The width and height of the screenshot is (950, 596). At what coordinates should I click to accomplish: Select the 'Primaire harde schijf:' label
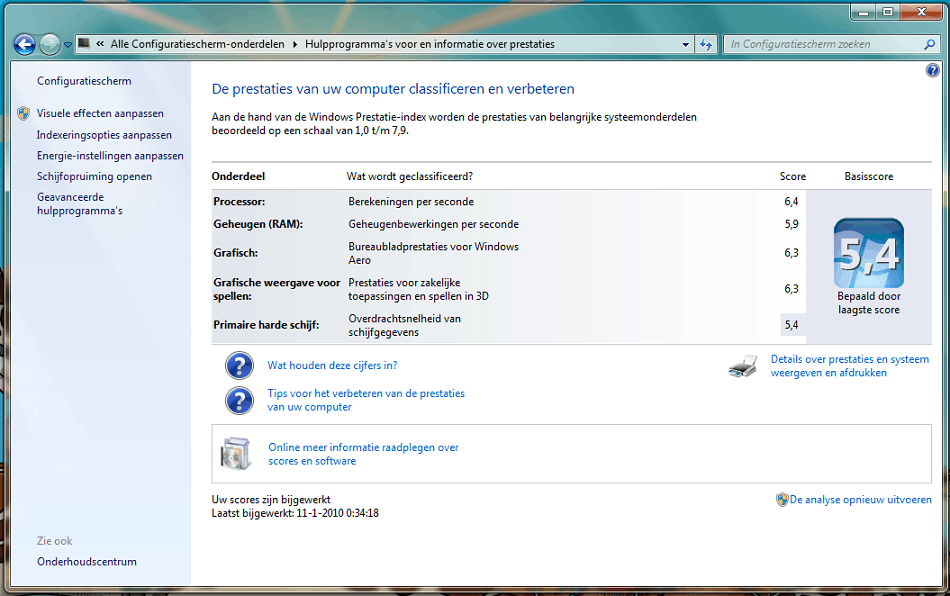266,325
